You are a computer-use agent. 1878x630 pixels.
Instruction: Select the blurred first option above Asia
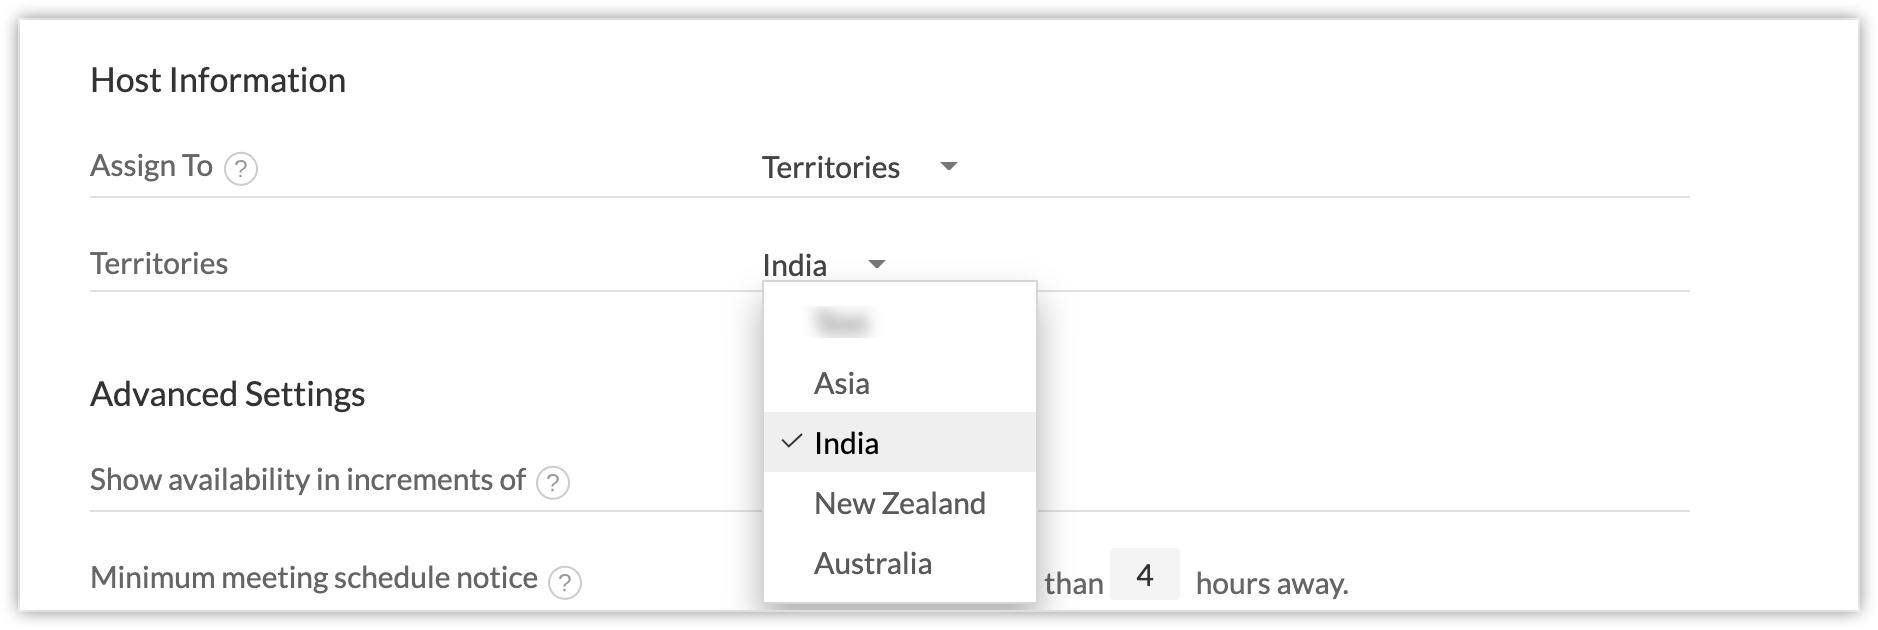coord(842,322)
